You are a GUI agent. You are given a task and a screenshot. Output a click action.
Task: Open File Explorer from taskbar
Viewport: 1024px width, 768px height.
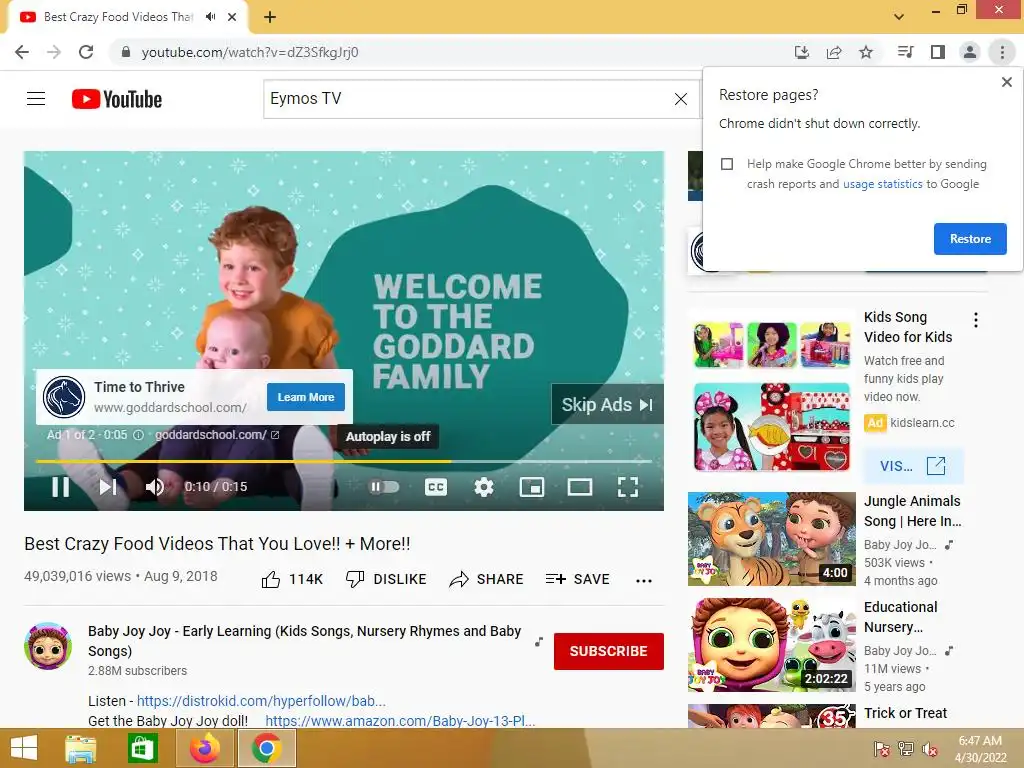tap(81, 748)
